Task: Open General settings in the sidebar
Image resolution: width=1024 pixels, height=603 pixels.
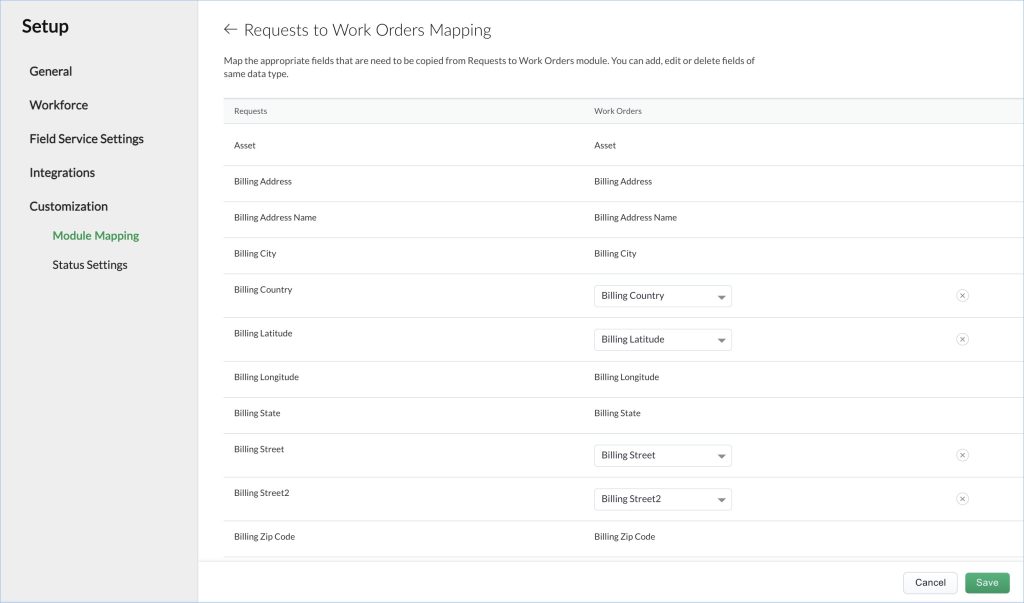Action: [x=52, y=71]
